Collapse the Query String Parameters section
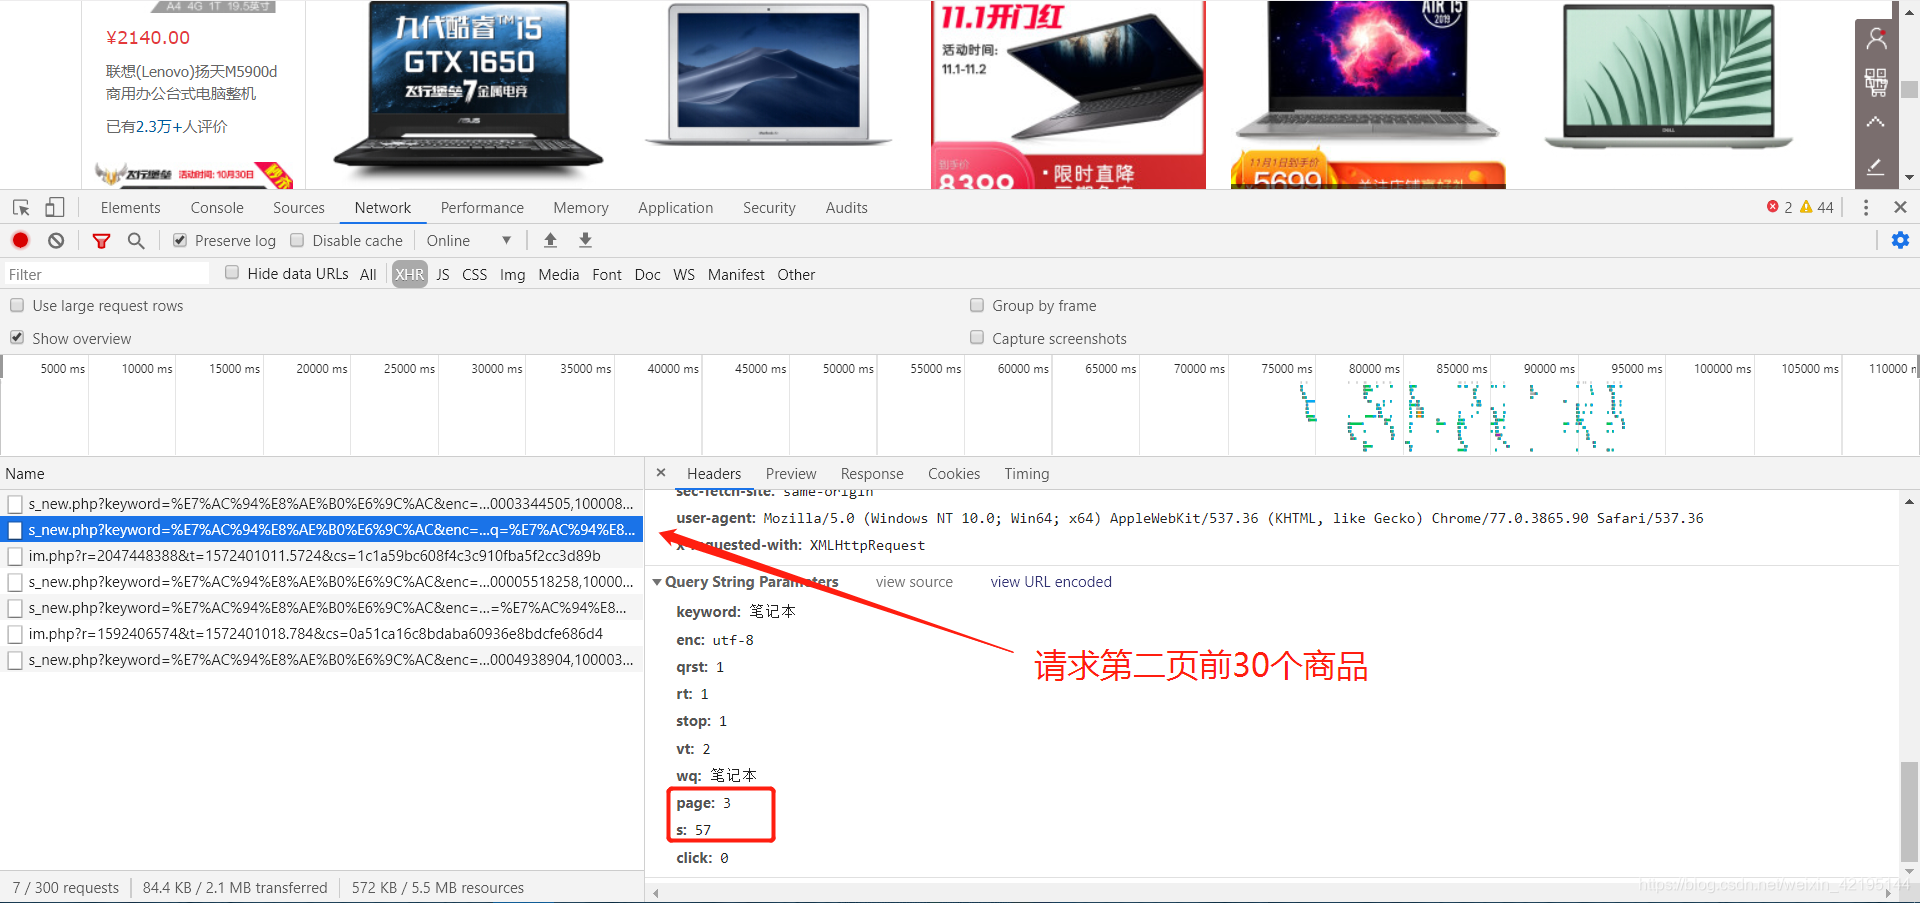 tap(657, 582)
